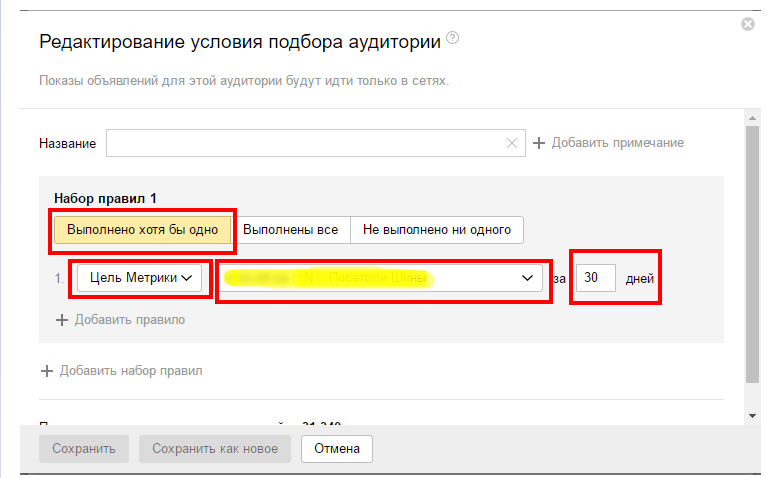Viewport: 767px width, 478px height.
Task: Open the Посетили Шины goal dropdown
Action: [381, 278]
